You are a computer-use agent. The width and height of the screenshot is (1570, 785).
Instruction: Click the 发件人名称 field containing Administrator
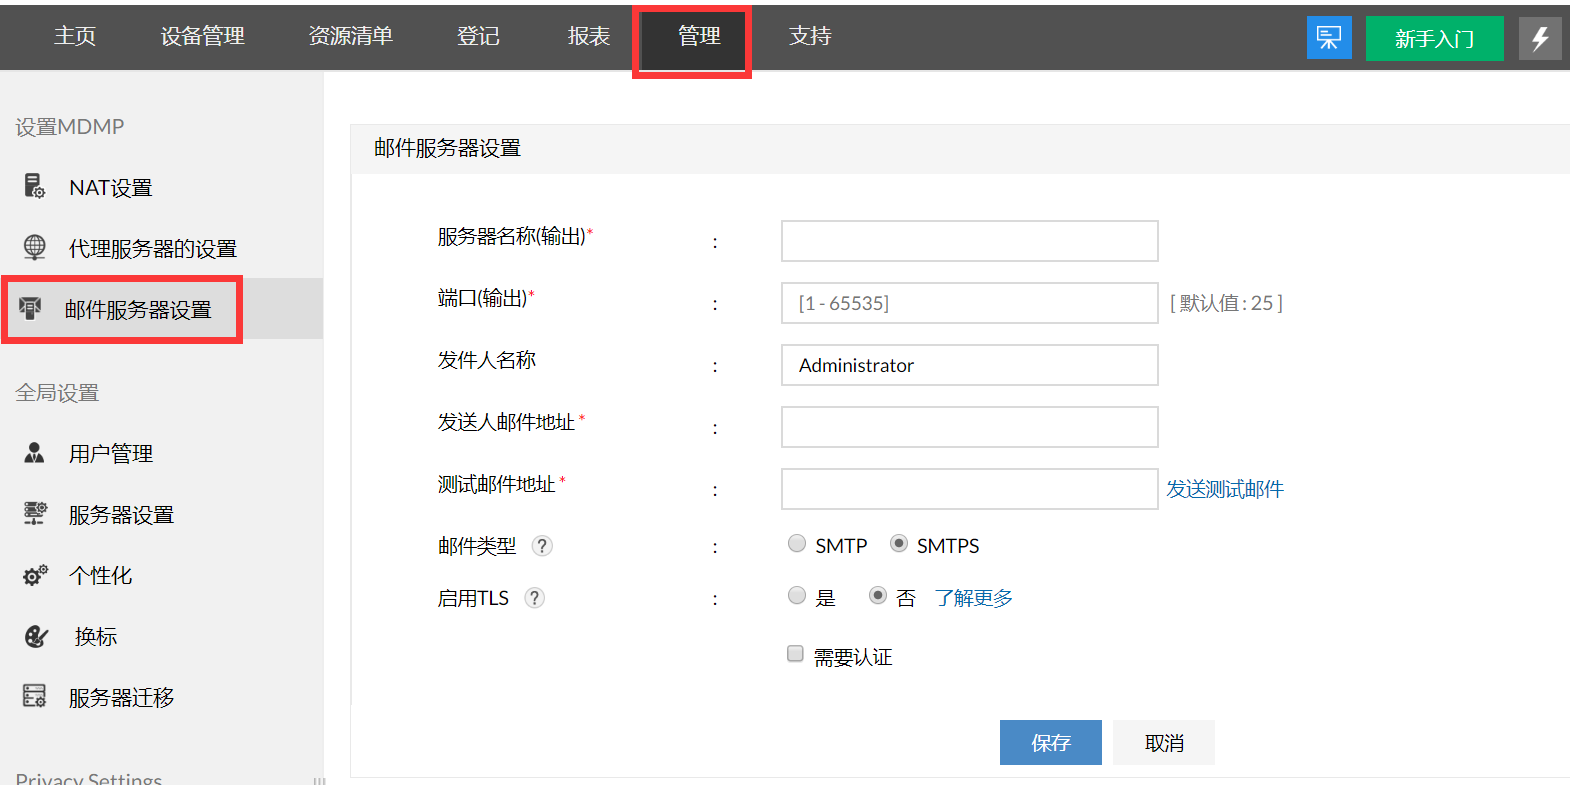[x=970, y=365]
